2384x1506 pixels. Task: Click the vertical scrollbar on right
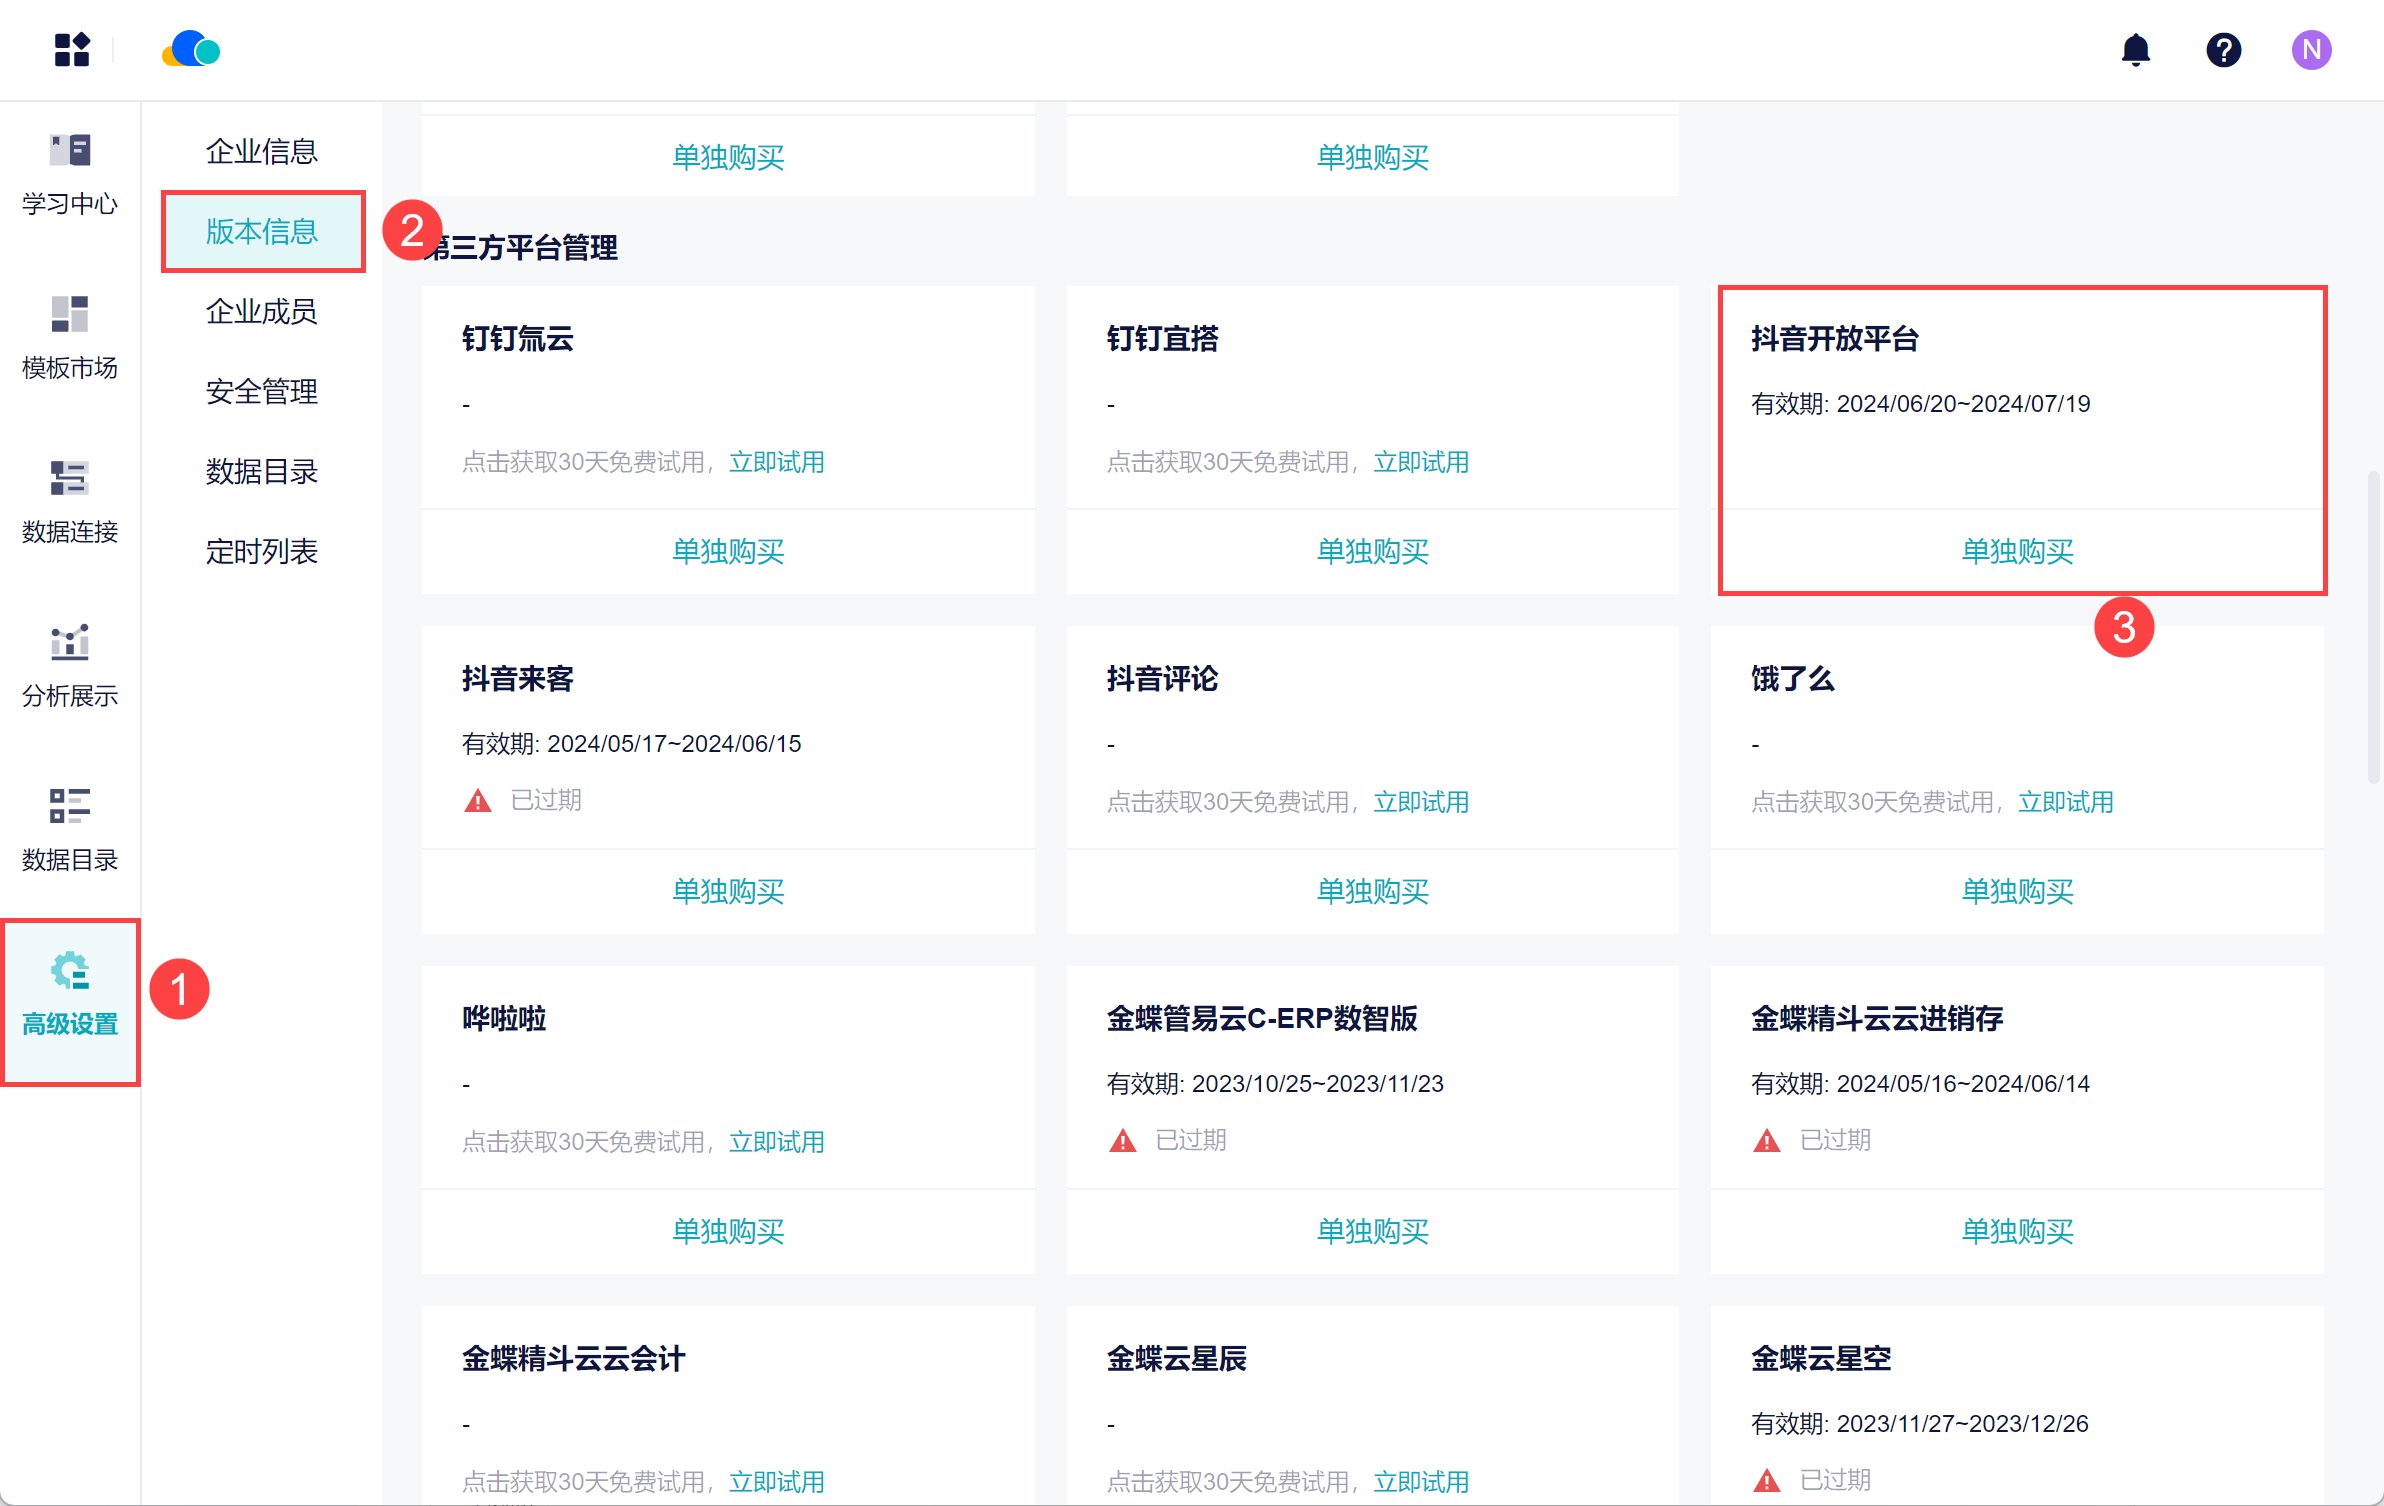pyautogui.click(x=2373, y=626)
